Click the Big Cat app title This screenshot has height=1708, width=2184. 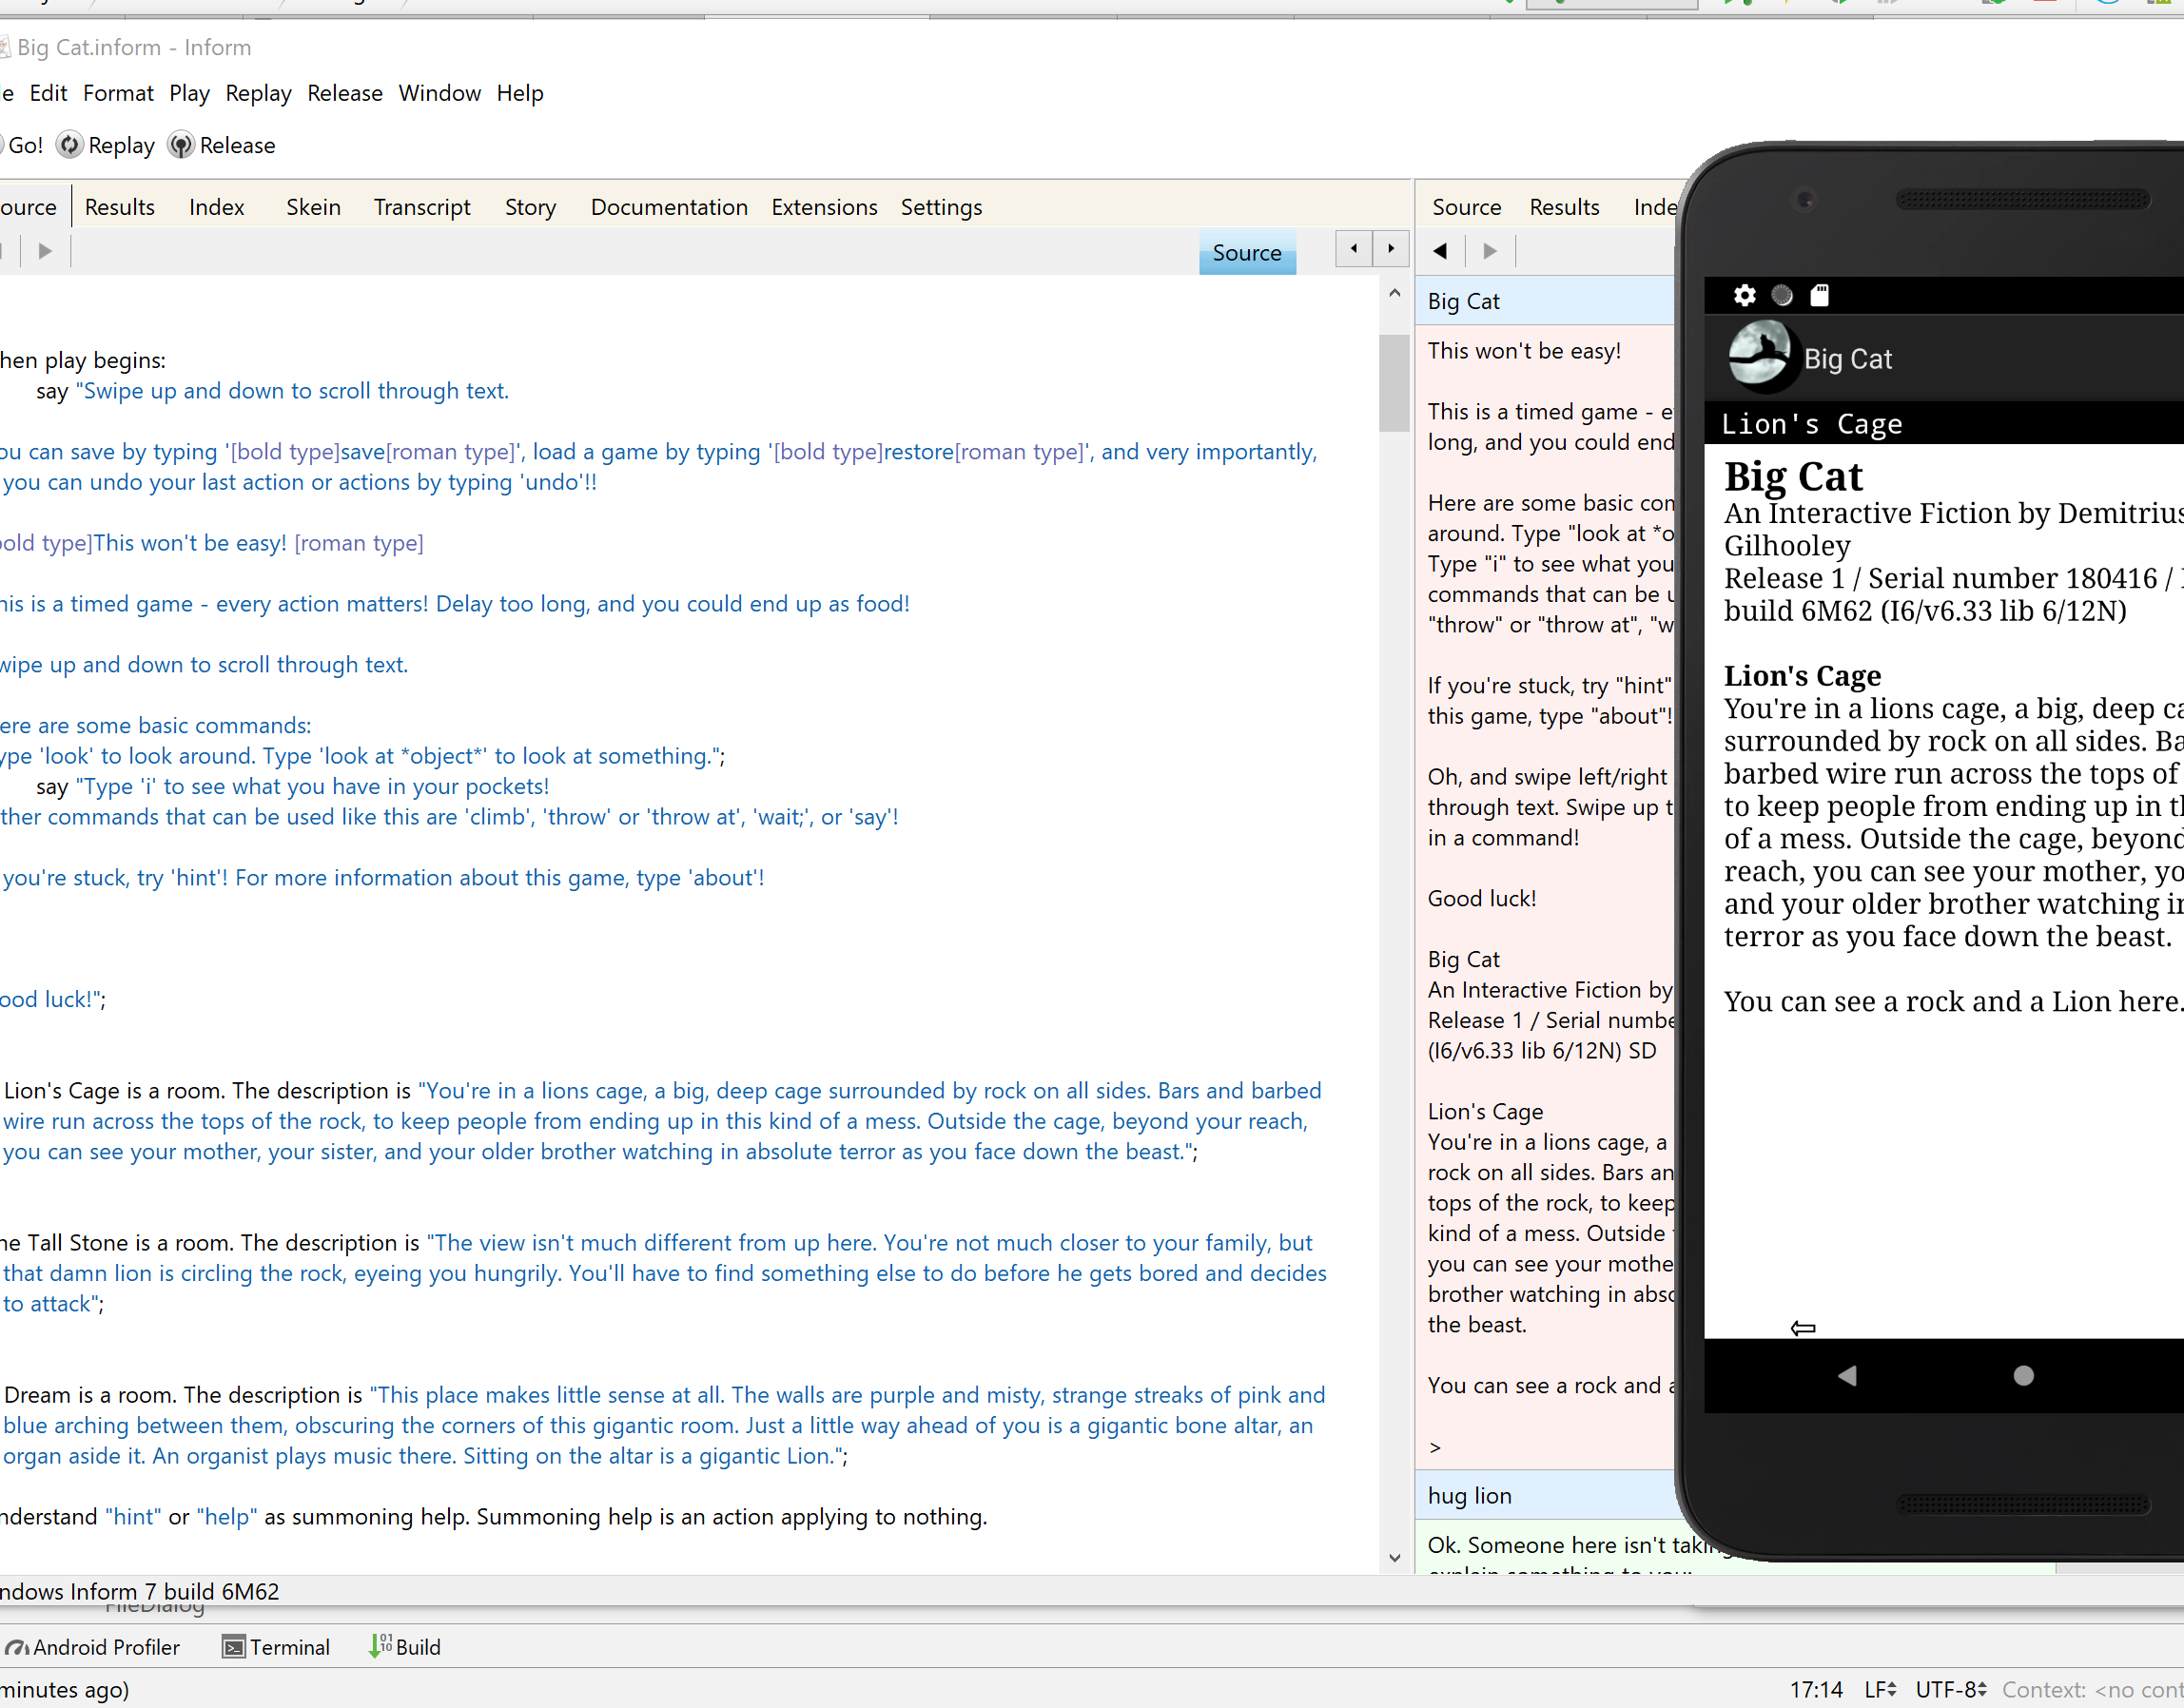[x=1848, y=359]
